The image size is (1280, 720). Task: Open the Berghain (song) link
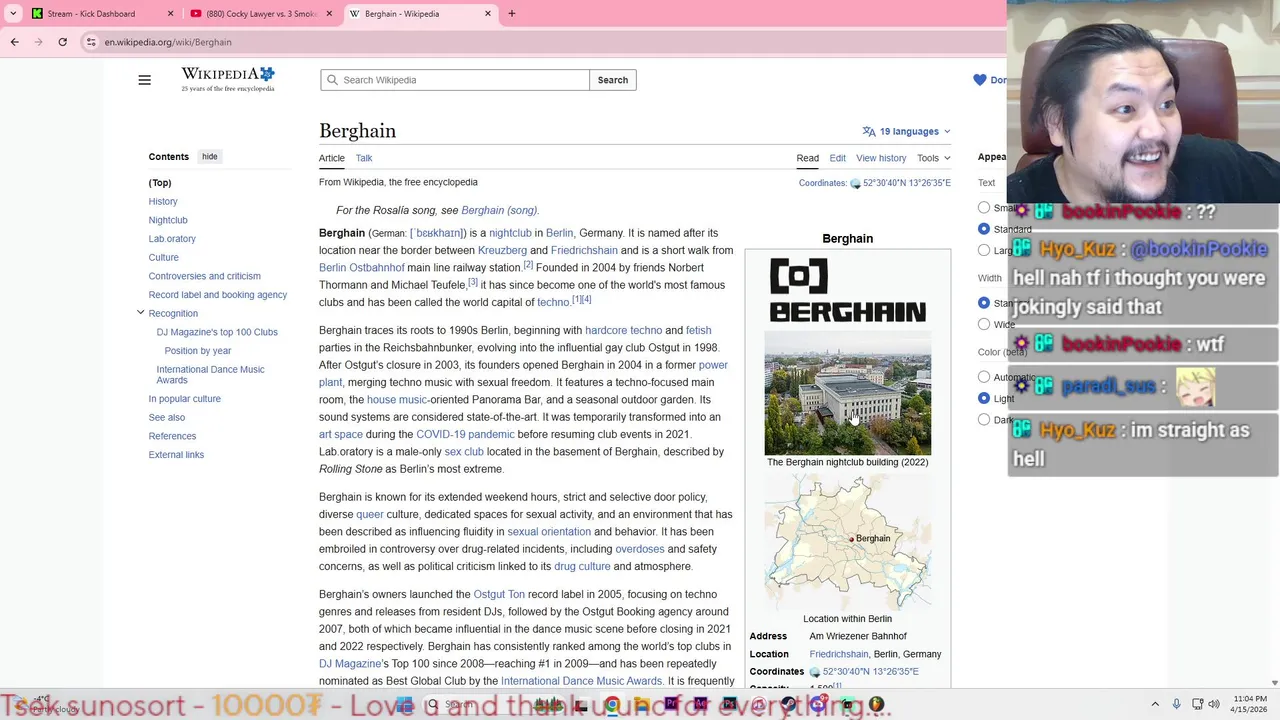click(x=499, y=210)
